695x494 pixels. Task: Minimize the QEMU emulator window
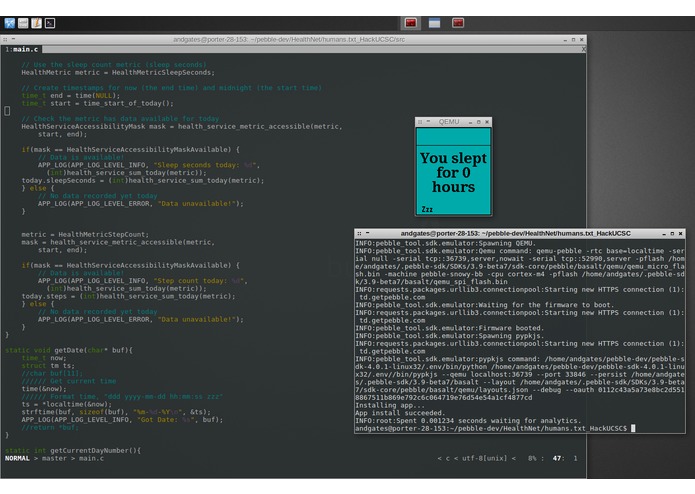[x=470, y=122]
